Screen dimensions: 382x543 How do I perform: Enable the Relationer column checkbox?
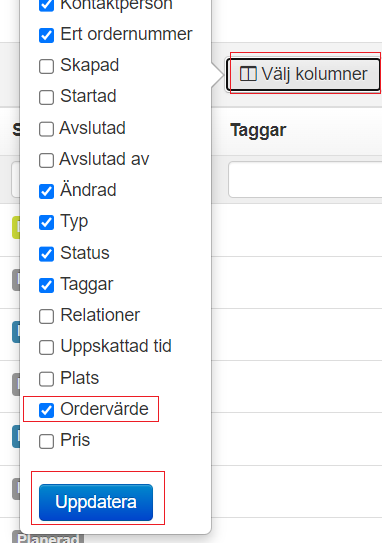[x=46, y=316]
